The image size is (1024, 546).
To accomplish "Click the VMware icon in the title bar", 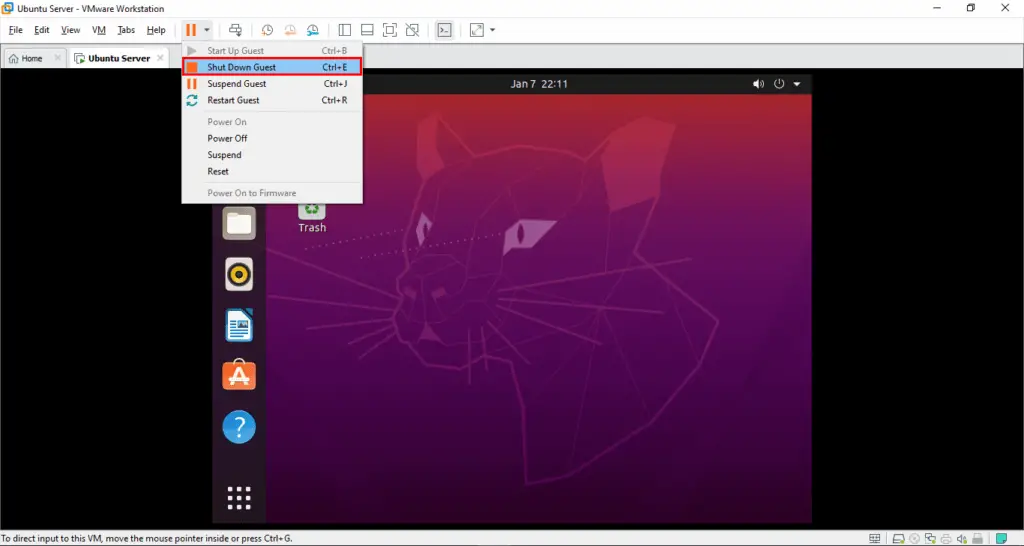I will point(8,8).
